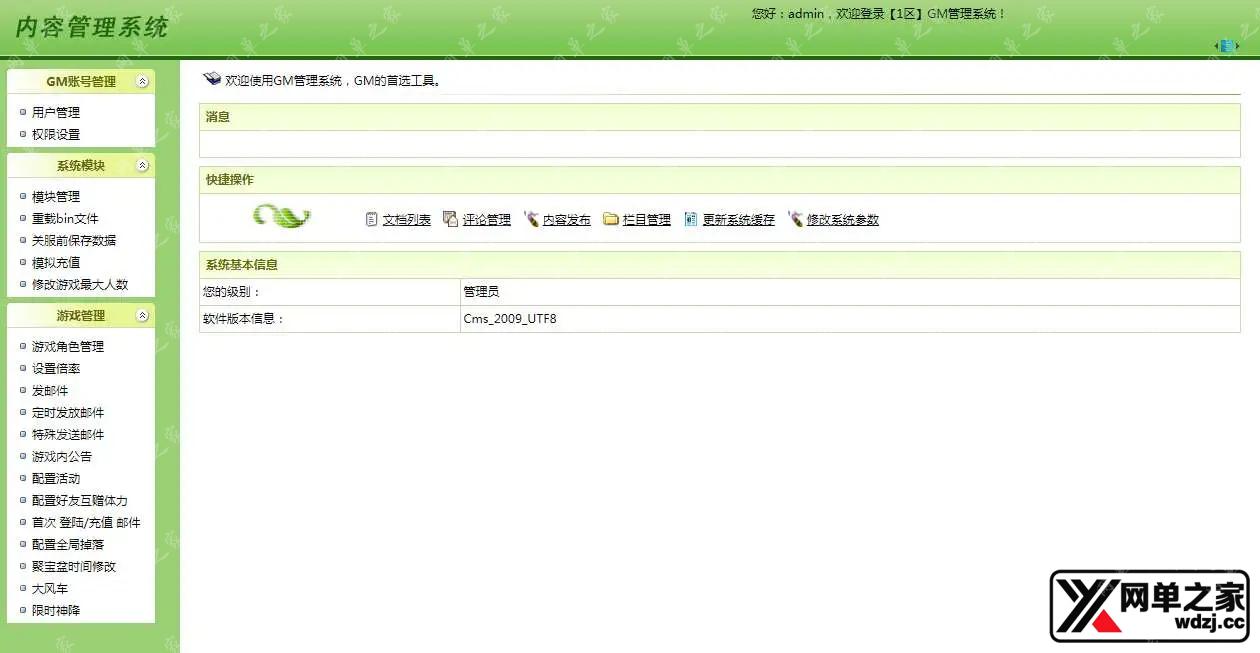Viewport: 1260px width, 653px height.
Task: Toggle the sidebar with the top-right arrow icon
Action: pos(1224,45)
